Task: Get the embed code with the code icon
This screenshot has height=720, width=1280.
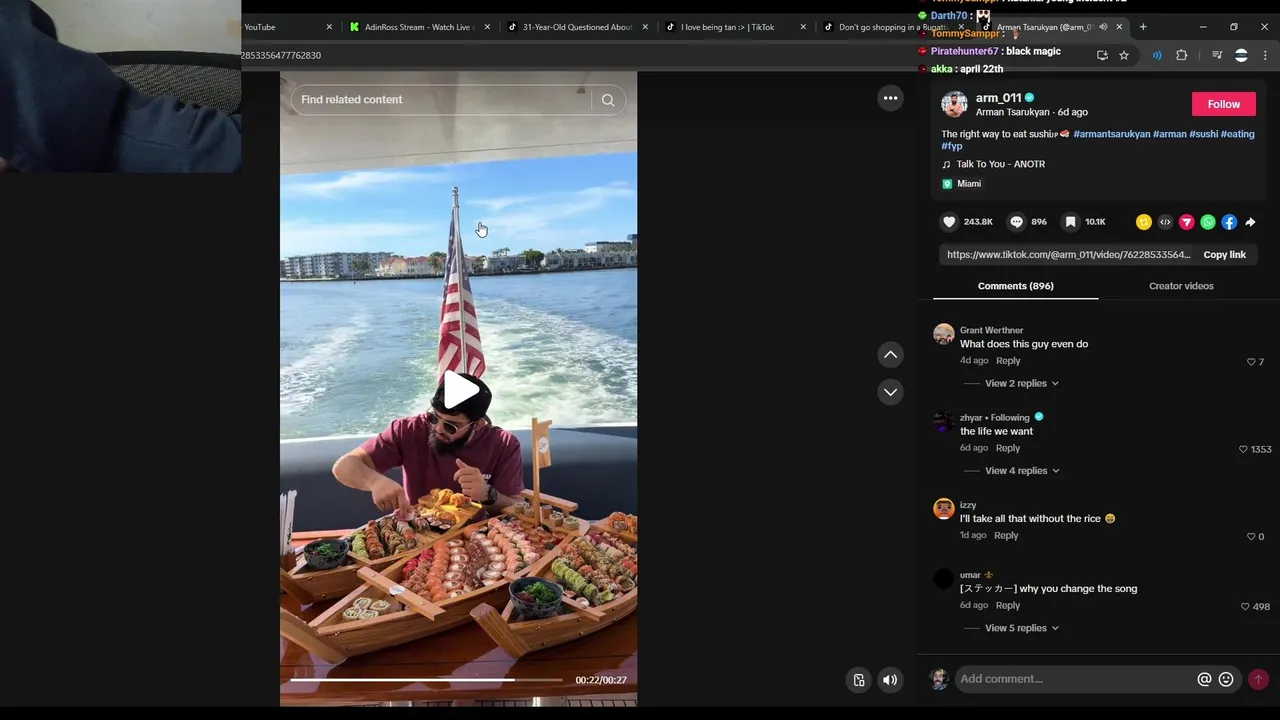Action: click(x=1165, y=222)
